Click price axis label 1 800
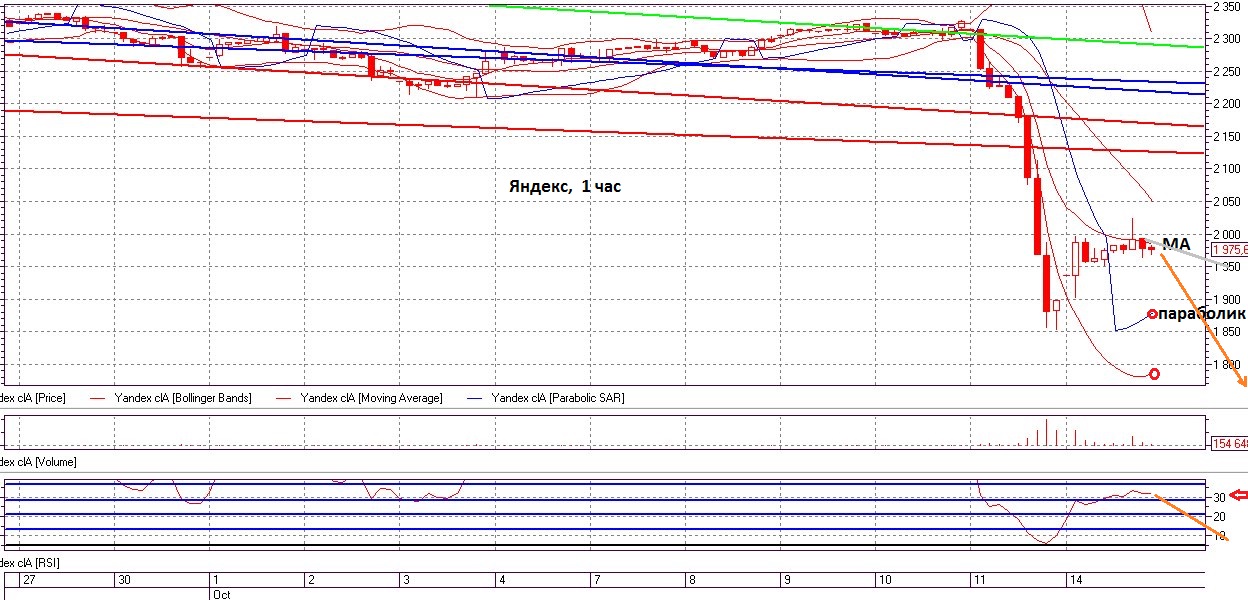1248x600 pixels. point(1229,364)
